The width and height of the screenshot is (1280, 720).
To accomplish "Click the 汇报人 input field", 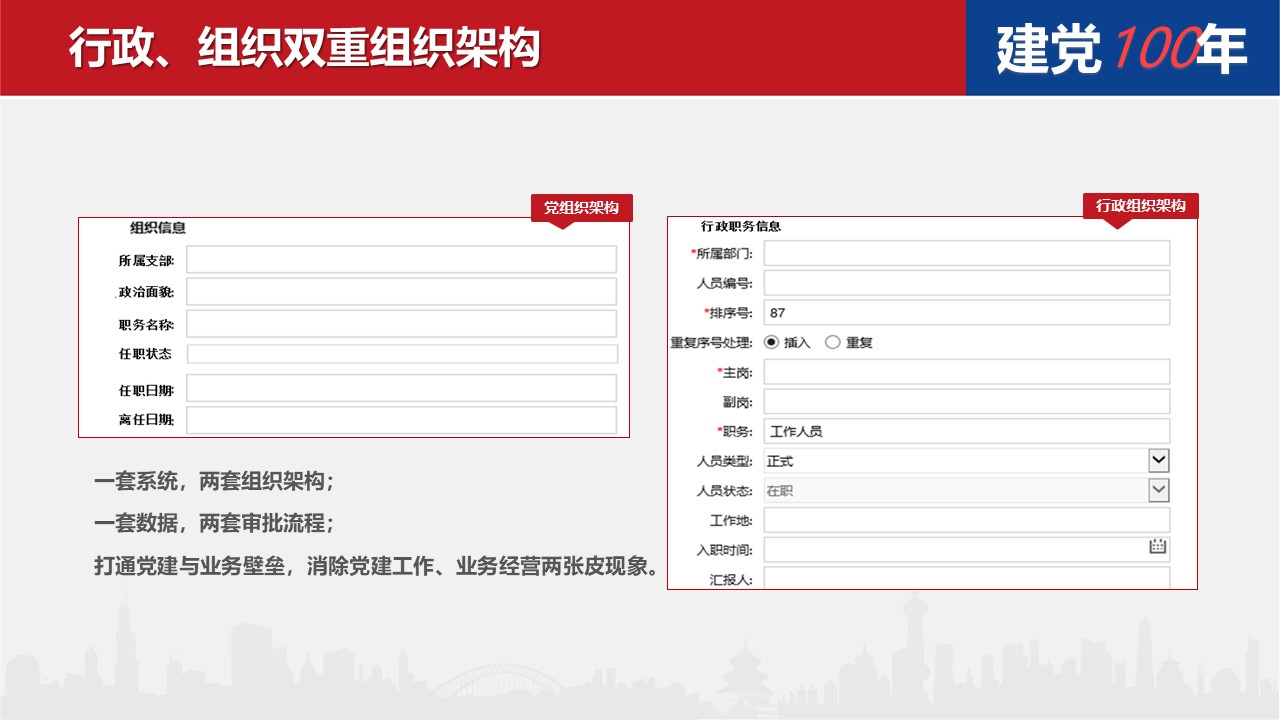I will (x=966, y=578).
